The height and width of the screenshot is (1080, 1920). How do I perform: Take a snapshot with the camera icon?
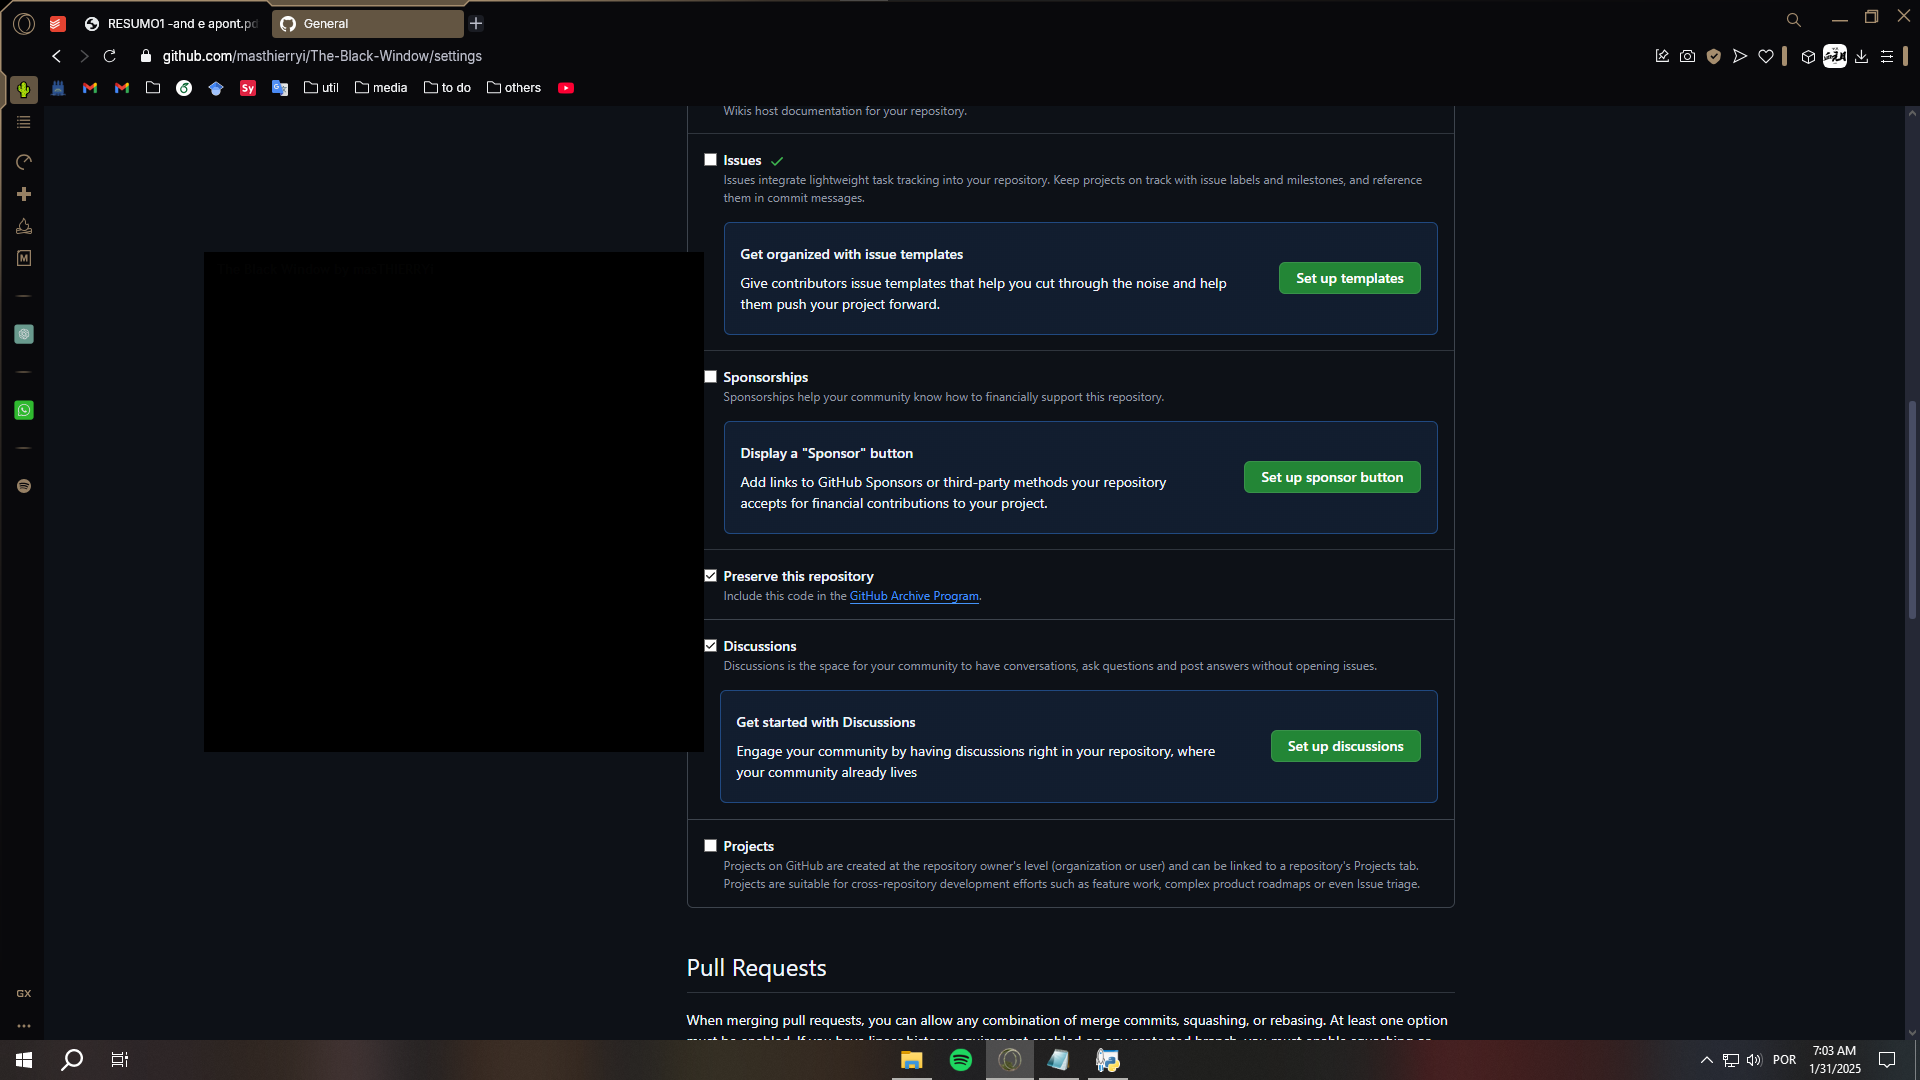[1687, 56]
